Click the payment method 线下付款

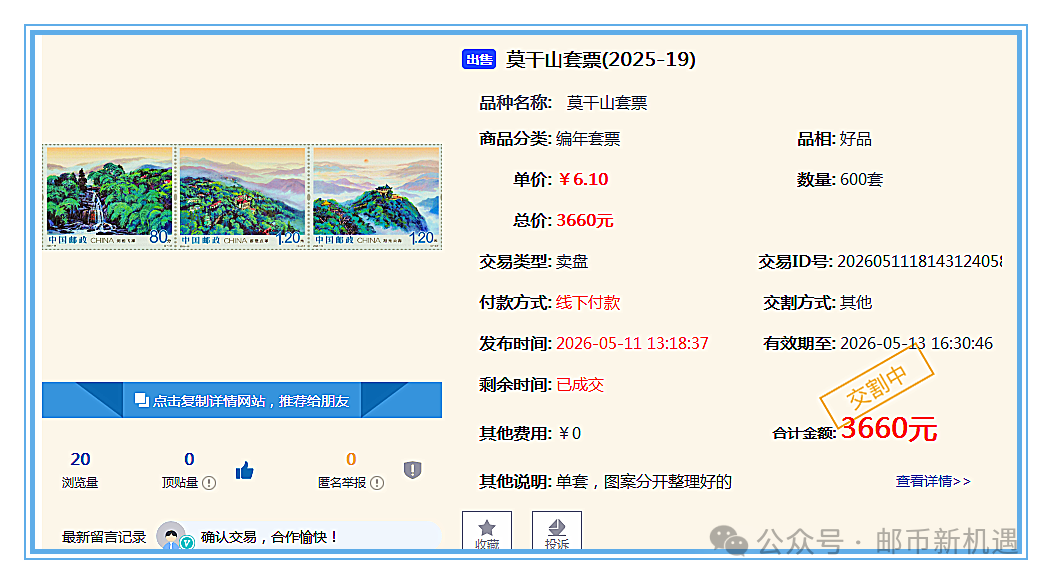point(588,302)
